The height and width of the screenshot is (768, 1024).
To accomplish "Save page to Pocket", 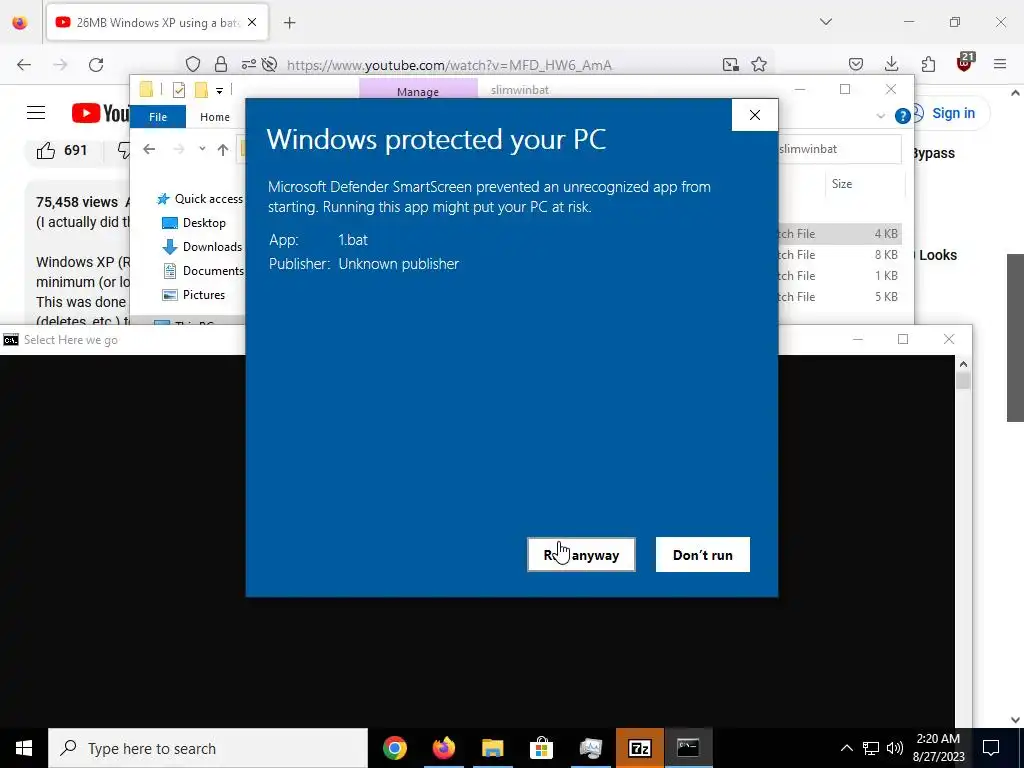I will [856, 64].
